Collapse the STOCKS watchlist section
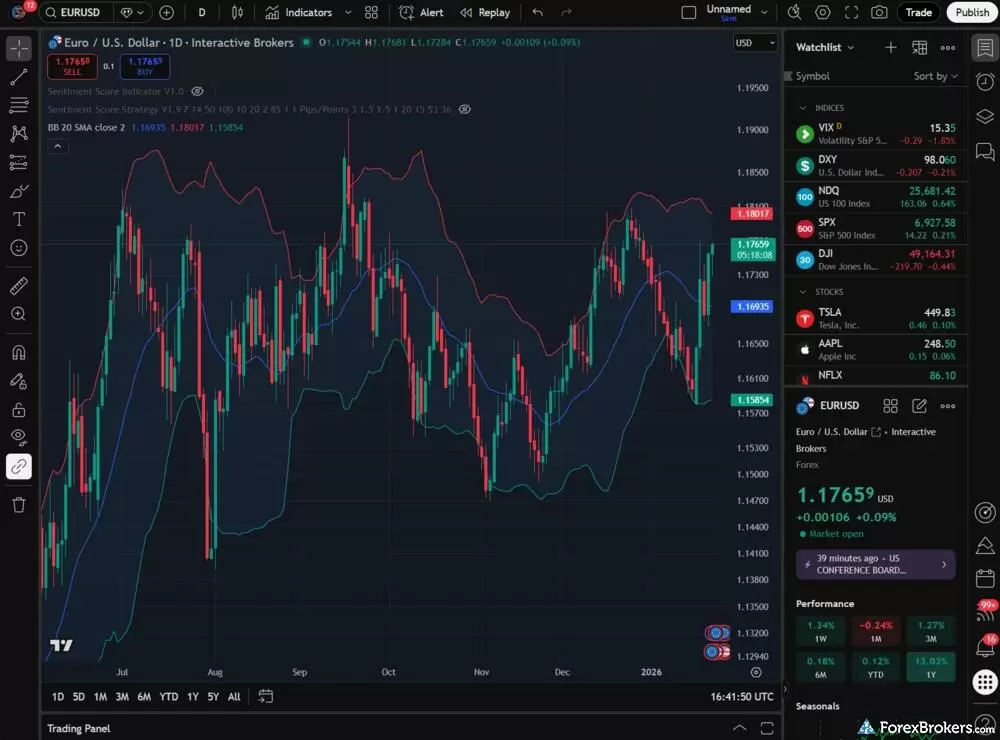Screen dimensions: 1000x740 [803, 292]
